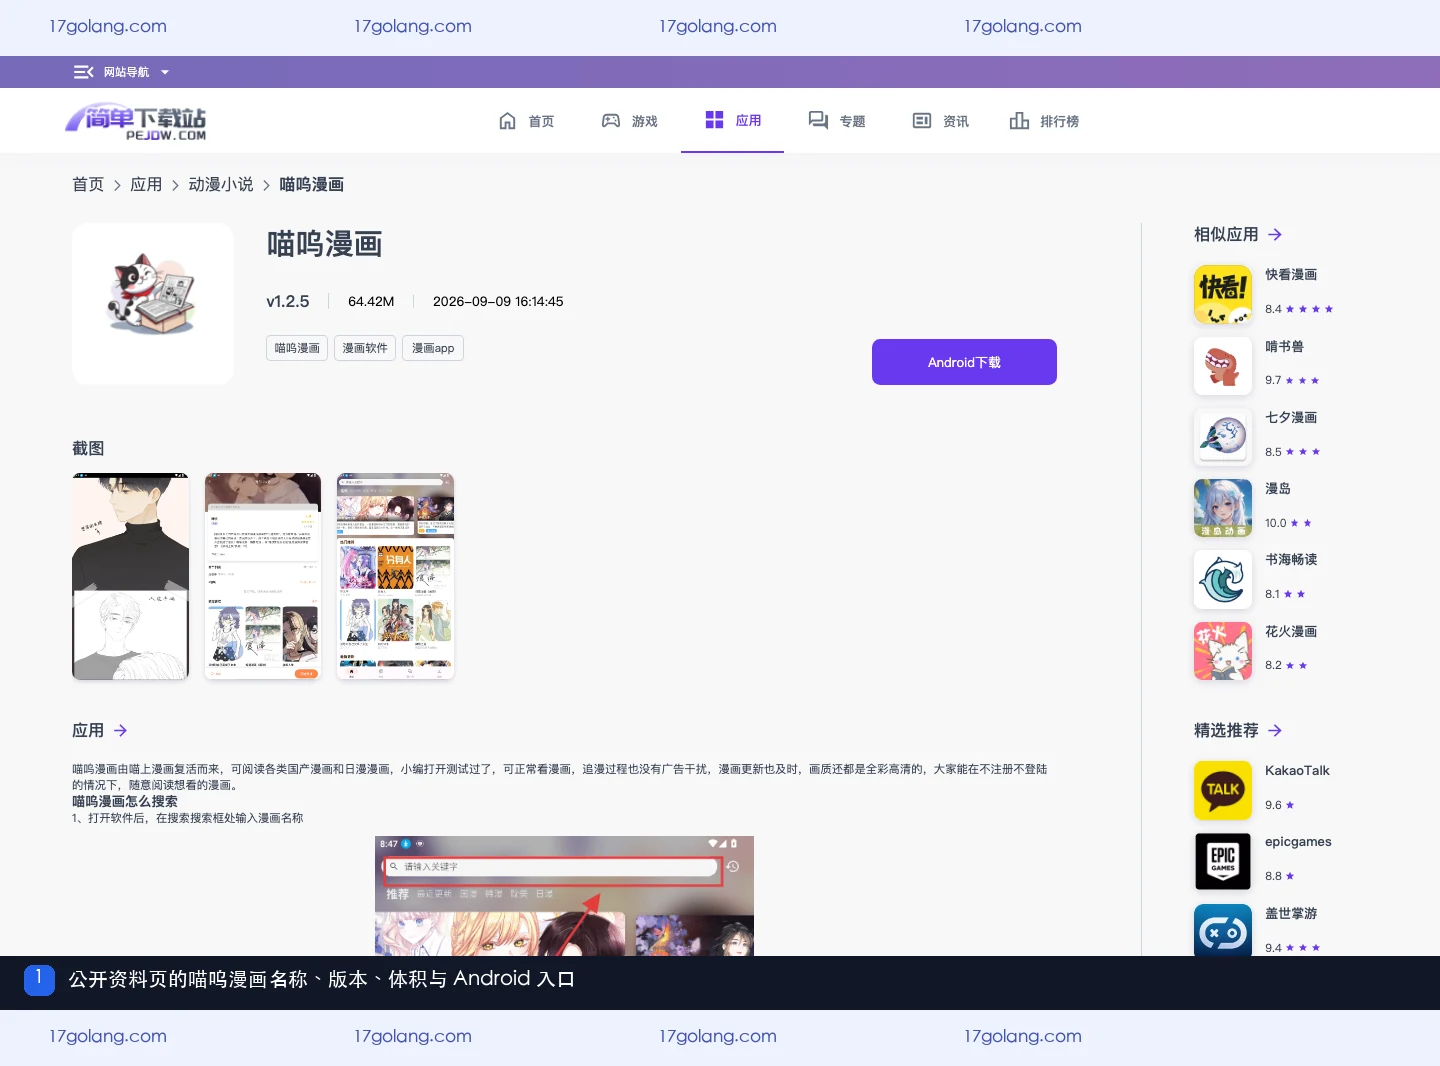Click the arrow next to 应用 heading
Image resolution: width=1440 pixels, height=1066 pixels.
120,730
